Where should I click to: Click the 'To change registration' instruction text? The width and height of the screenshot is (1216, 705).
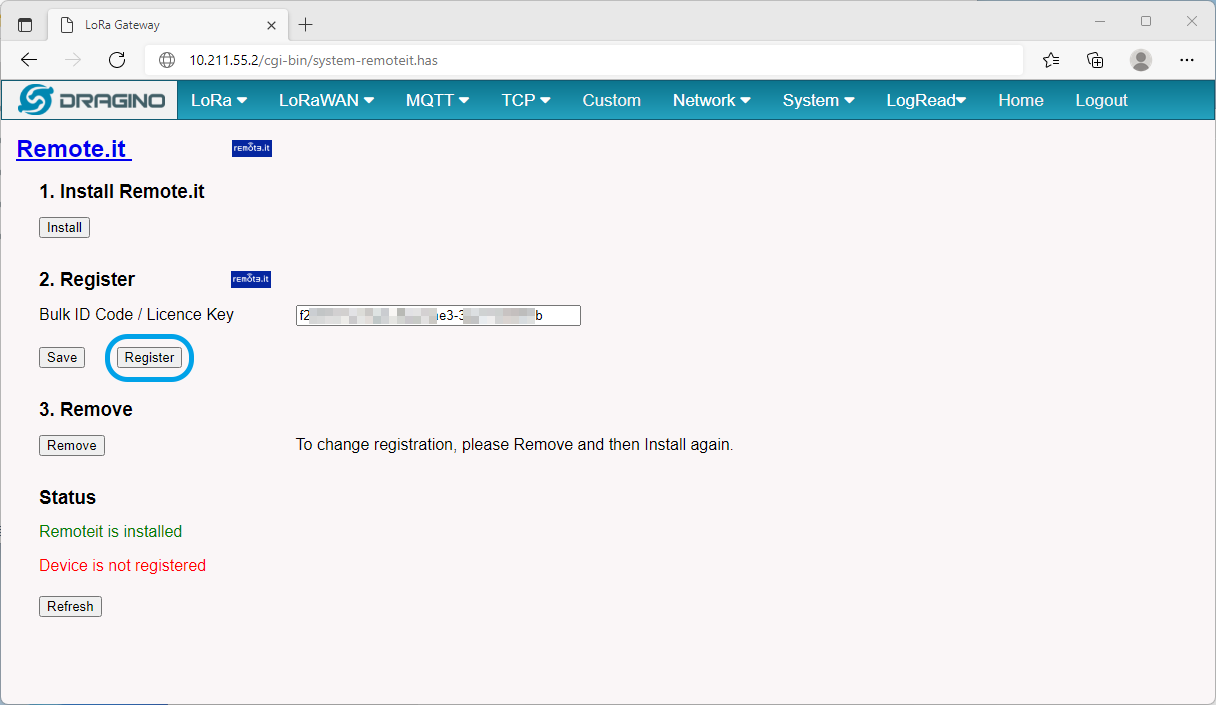(x=514, y=445)
